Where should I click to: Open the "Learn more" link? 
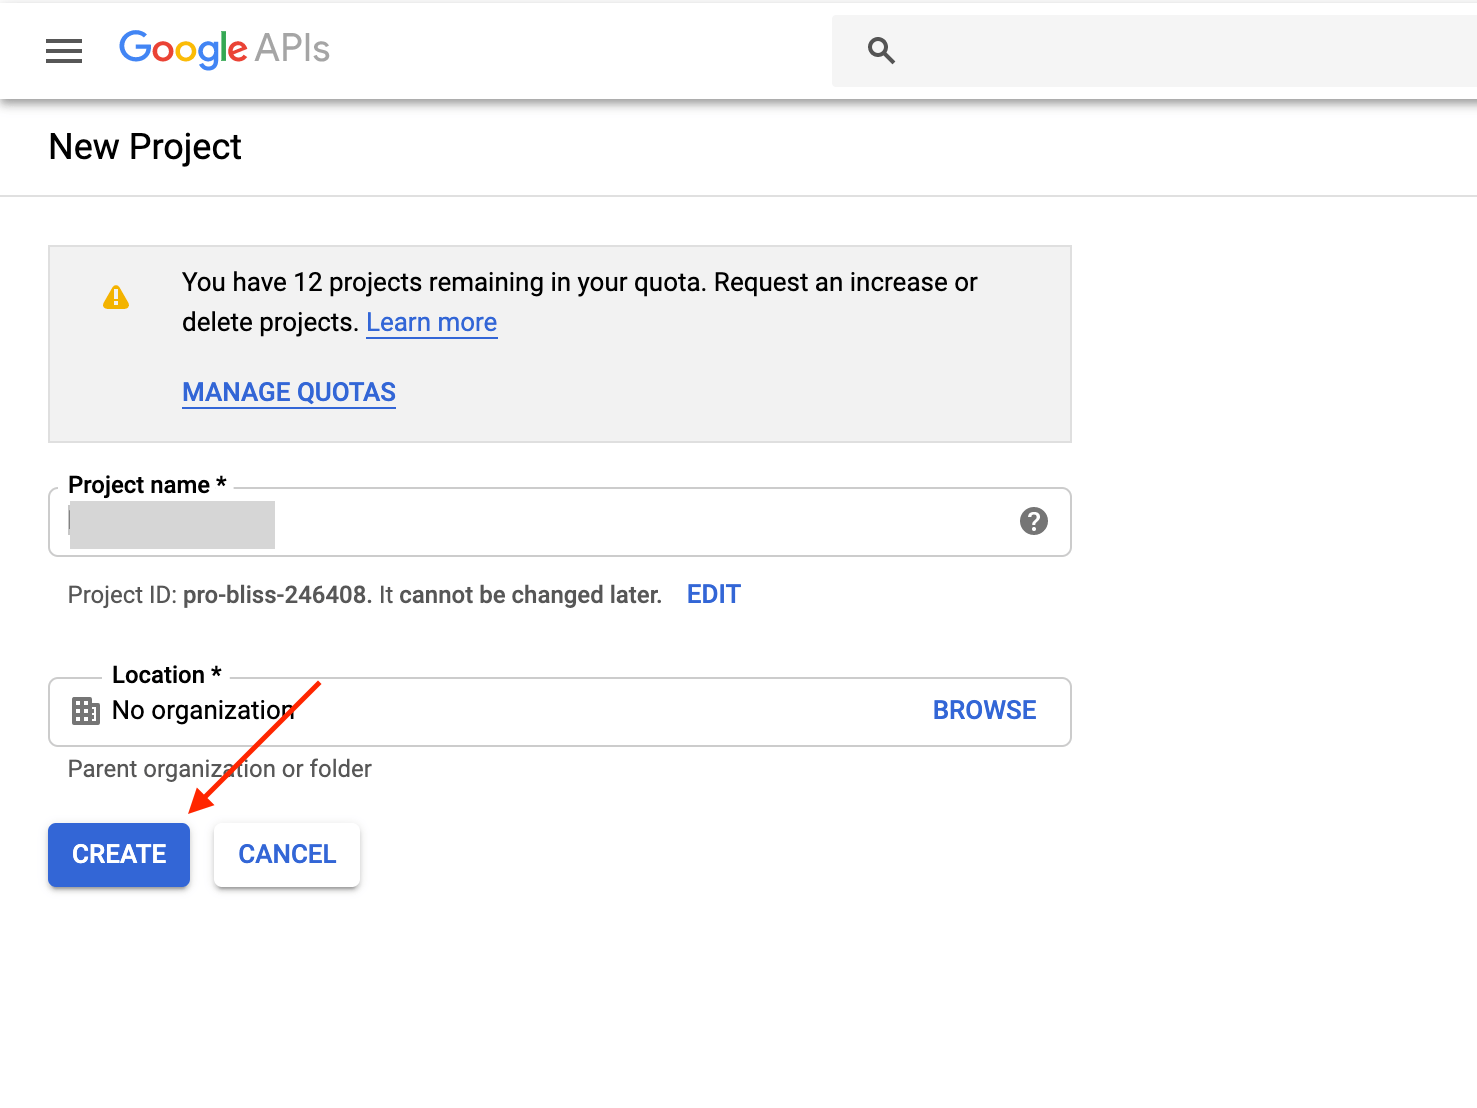[x=431, y=323]
